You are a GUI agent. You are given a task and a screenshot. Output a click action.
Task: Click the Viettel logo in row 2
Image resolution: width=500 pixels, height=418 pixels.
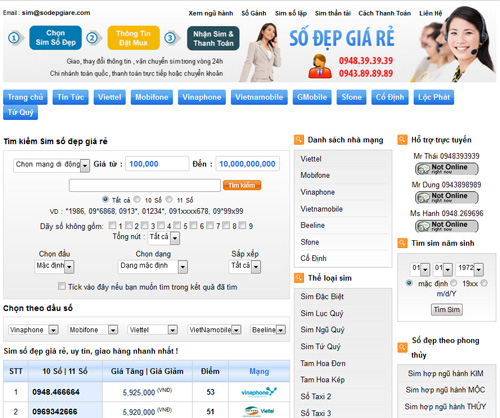[259, 411]
